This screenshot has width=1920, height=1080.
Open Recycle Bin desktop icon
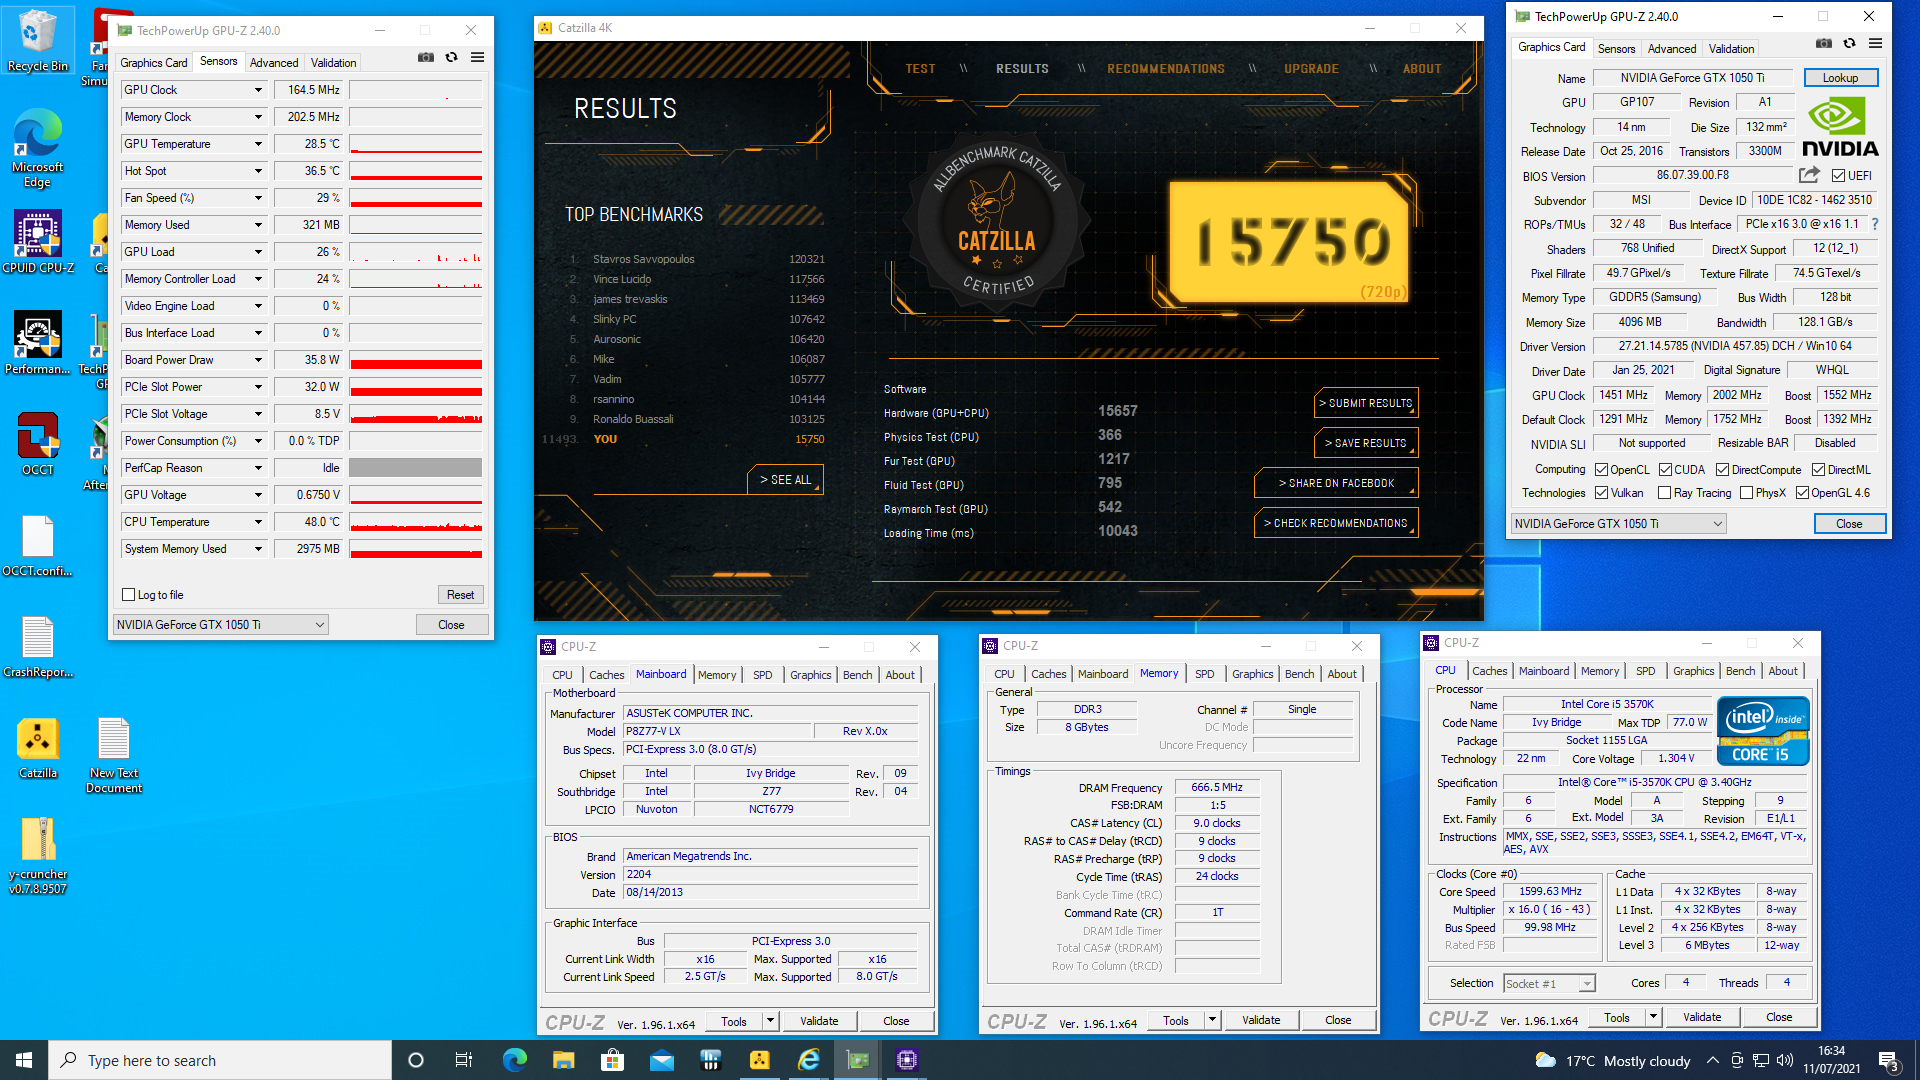pyautogui.click(x=38, y=41)
